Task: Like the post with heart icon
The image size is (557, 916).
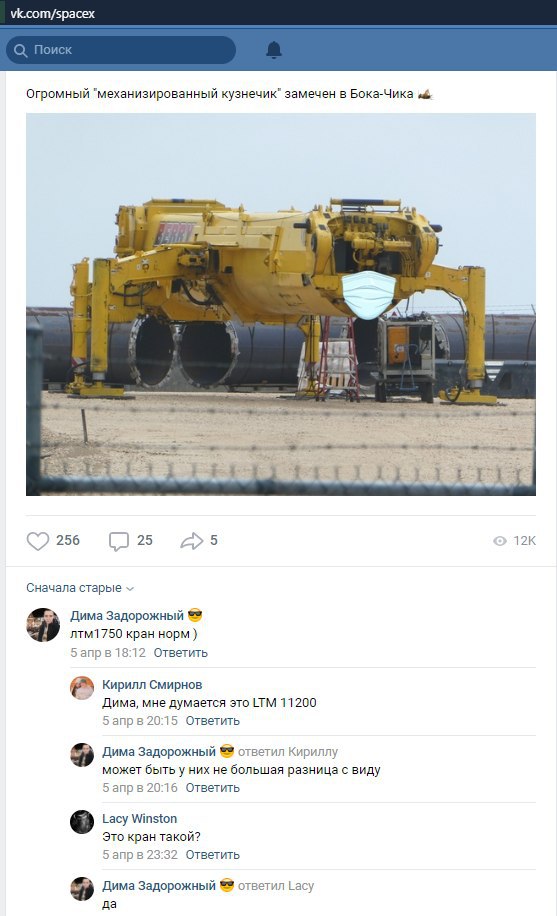Action: pyautogui.click(x=38, y=541)
